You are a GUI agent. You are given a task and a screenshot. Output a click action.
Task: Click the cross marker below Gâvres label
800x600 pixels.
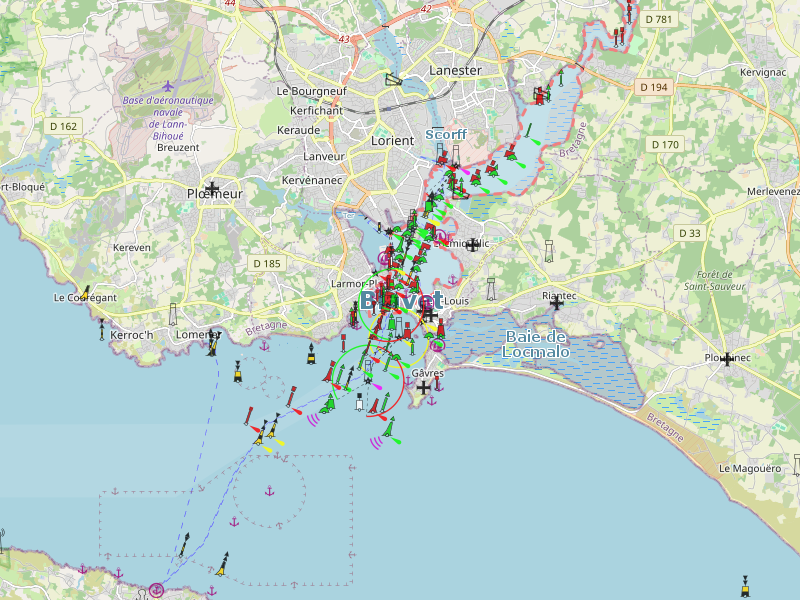pos(424,387)
